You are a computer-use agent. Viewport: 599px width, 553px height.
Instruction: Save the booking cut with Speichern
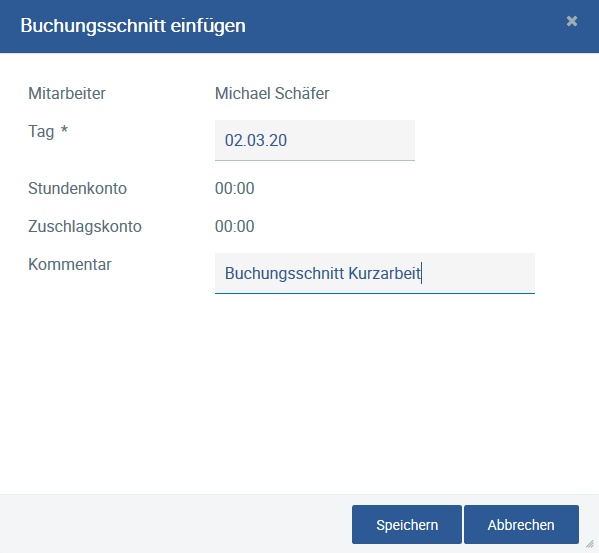click(407, 525)
